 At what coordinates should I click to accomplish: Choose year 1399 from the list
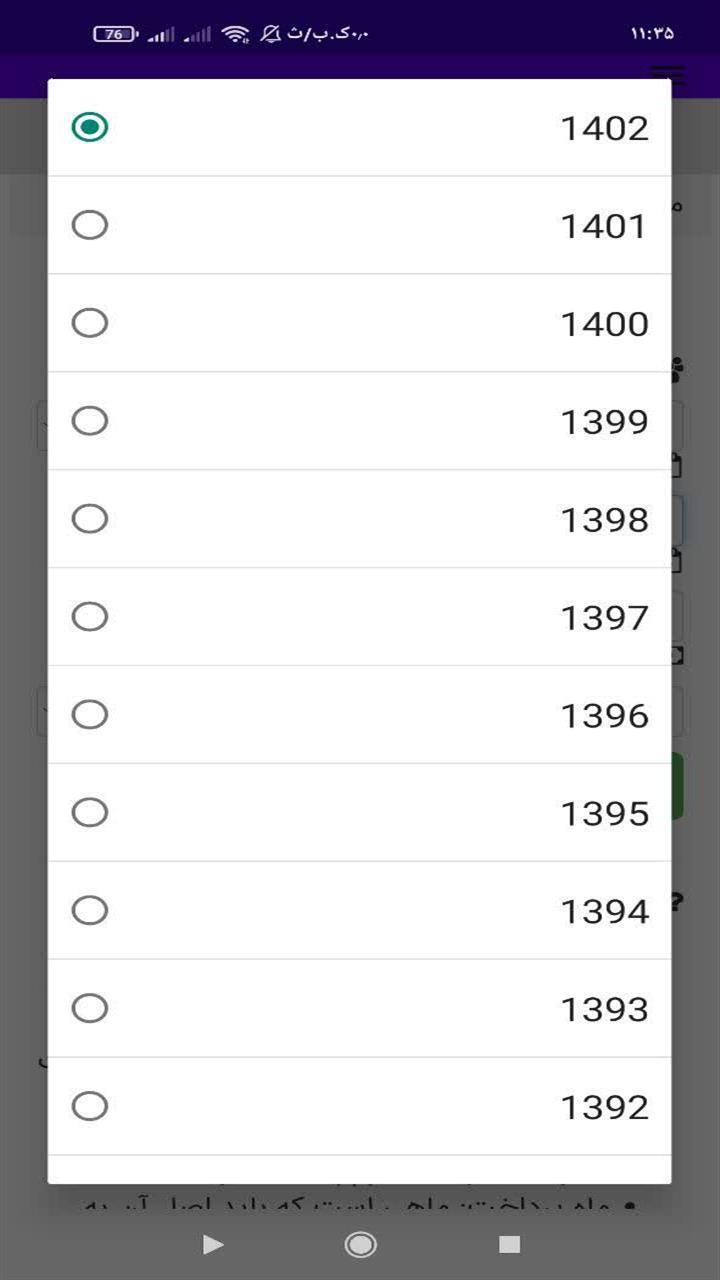tap(360, 421)
